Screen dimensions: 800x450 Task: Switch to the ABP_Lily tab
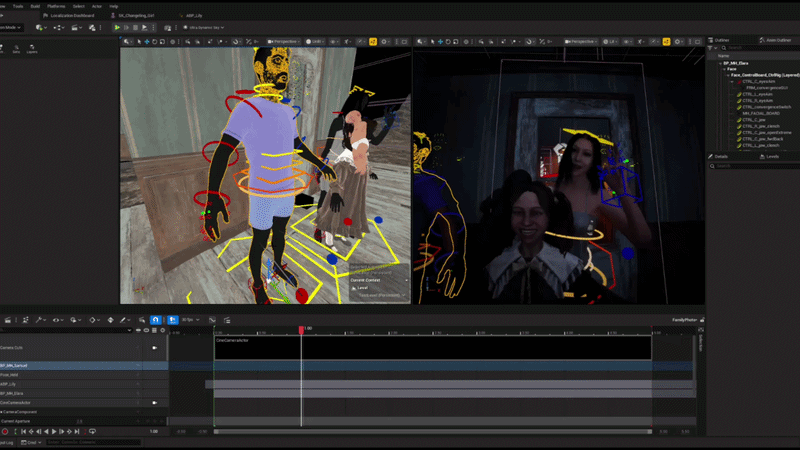point(192,16)
